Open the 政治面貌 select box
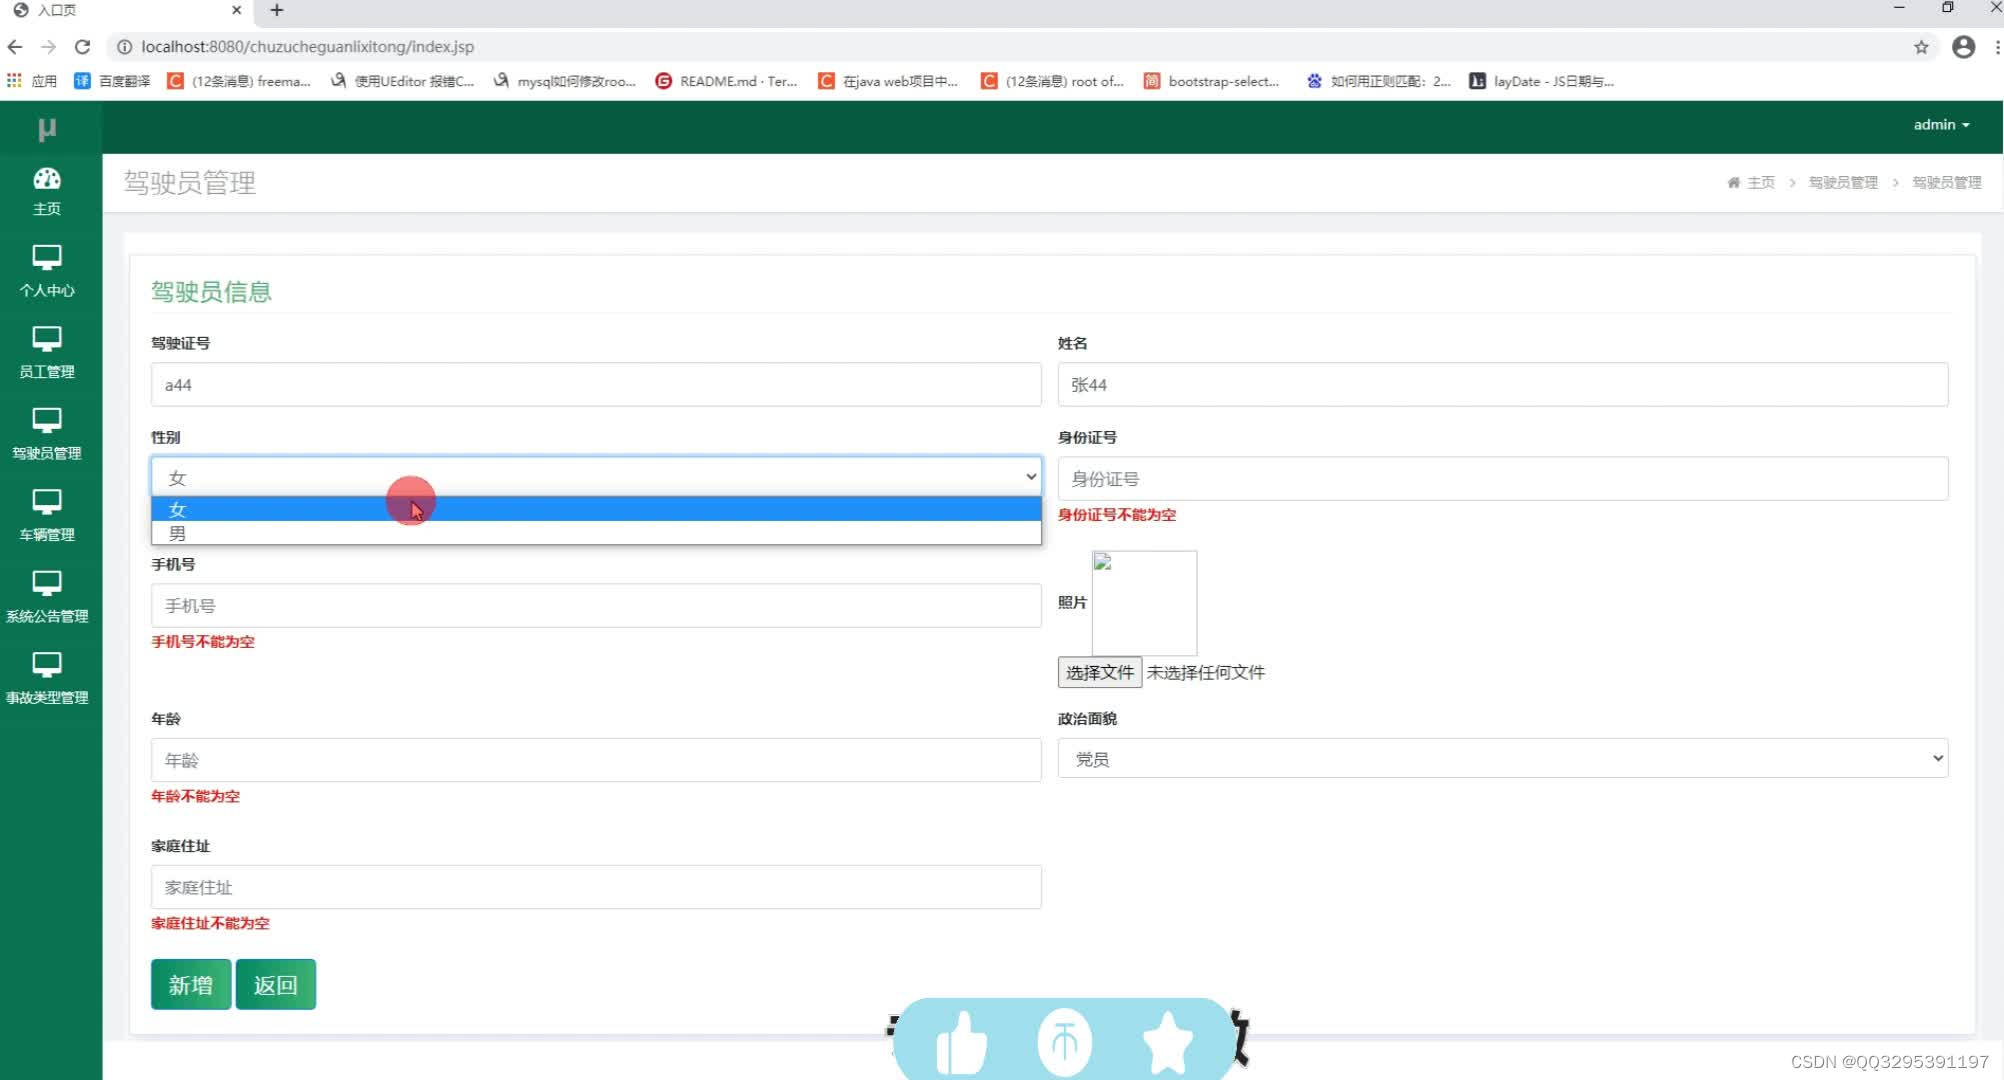2004x1080 pixels. pos(1503,759)
